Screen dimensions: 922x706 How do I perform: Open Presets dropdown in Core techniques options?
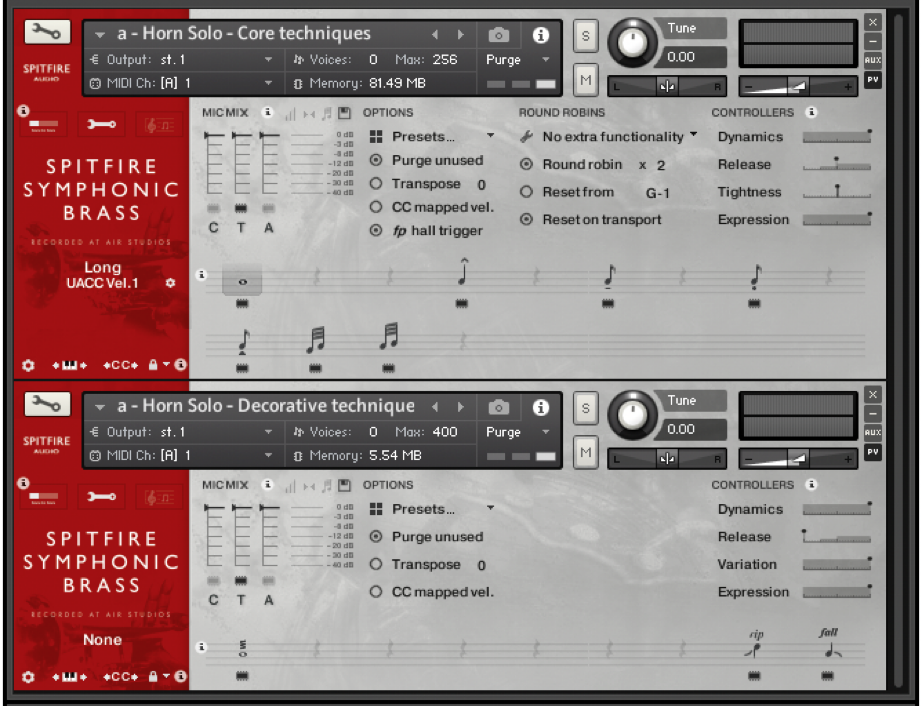click(432, 137)
